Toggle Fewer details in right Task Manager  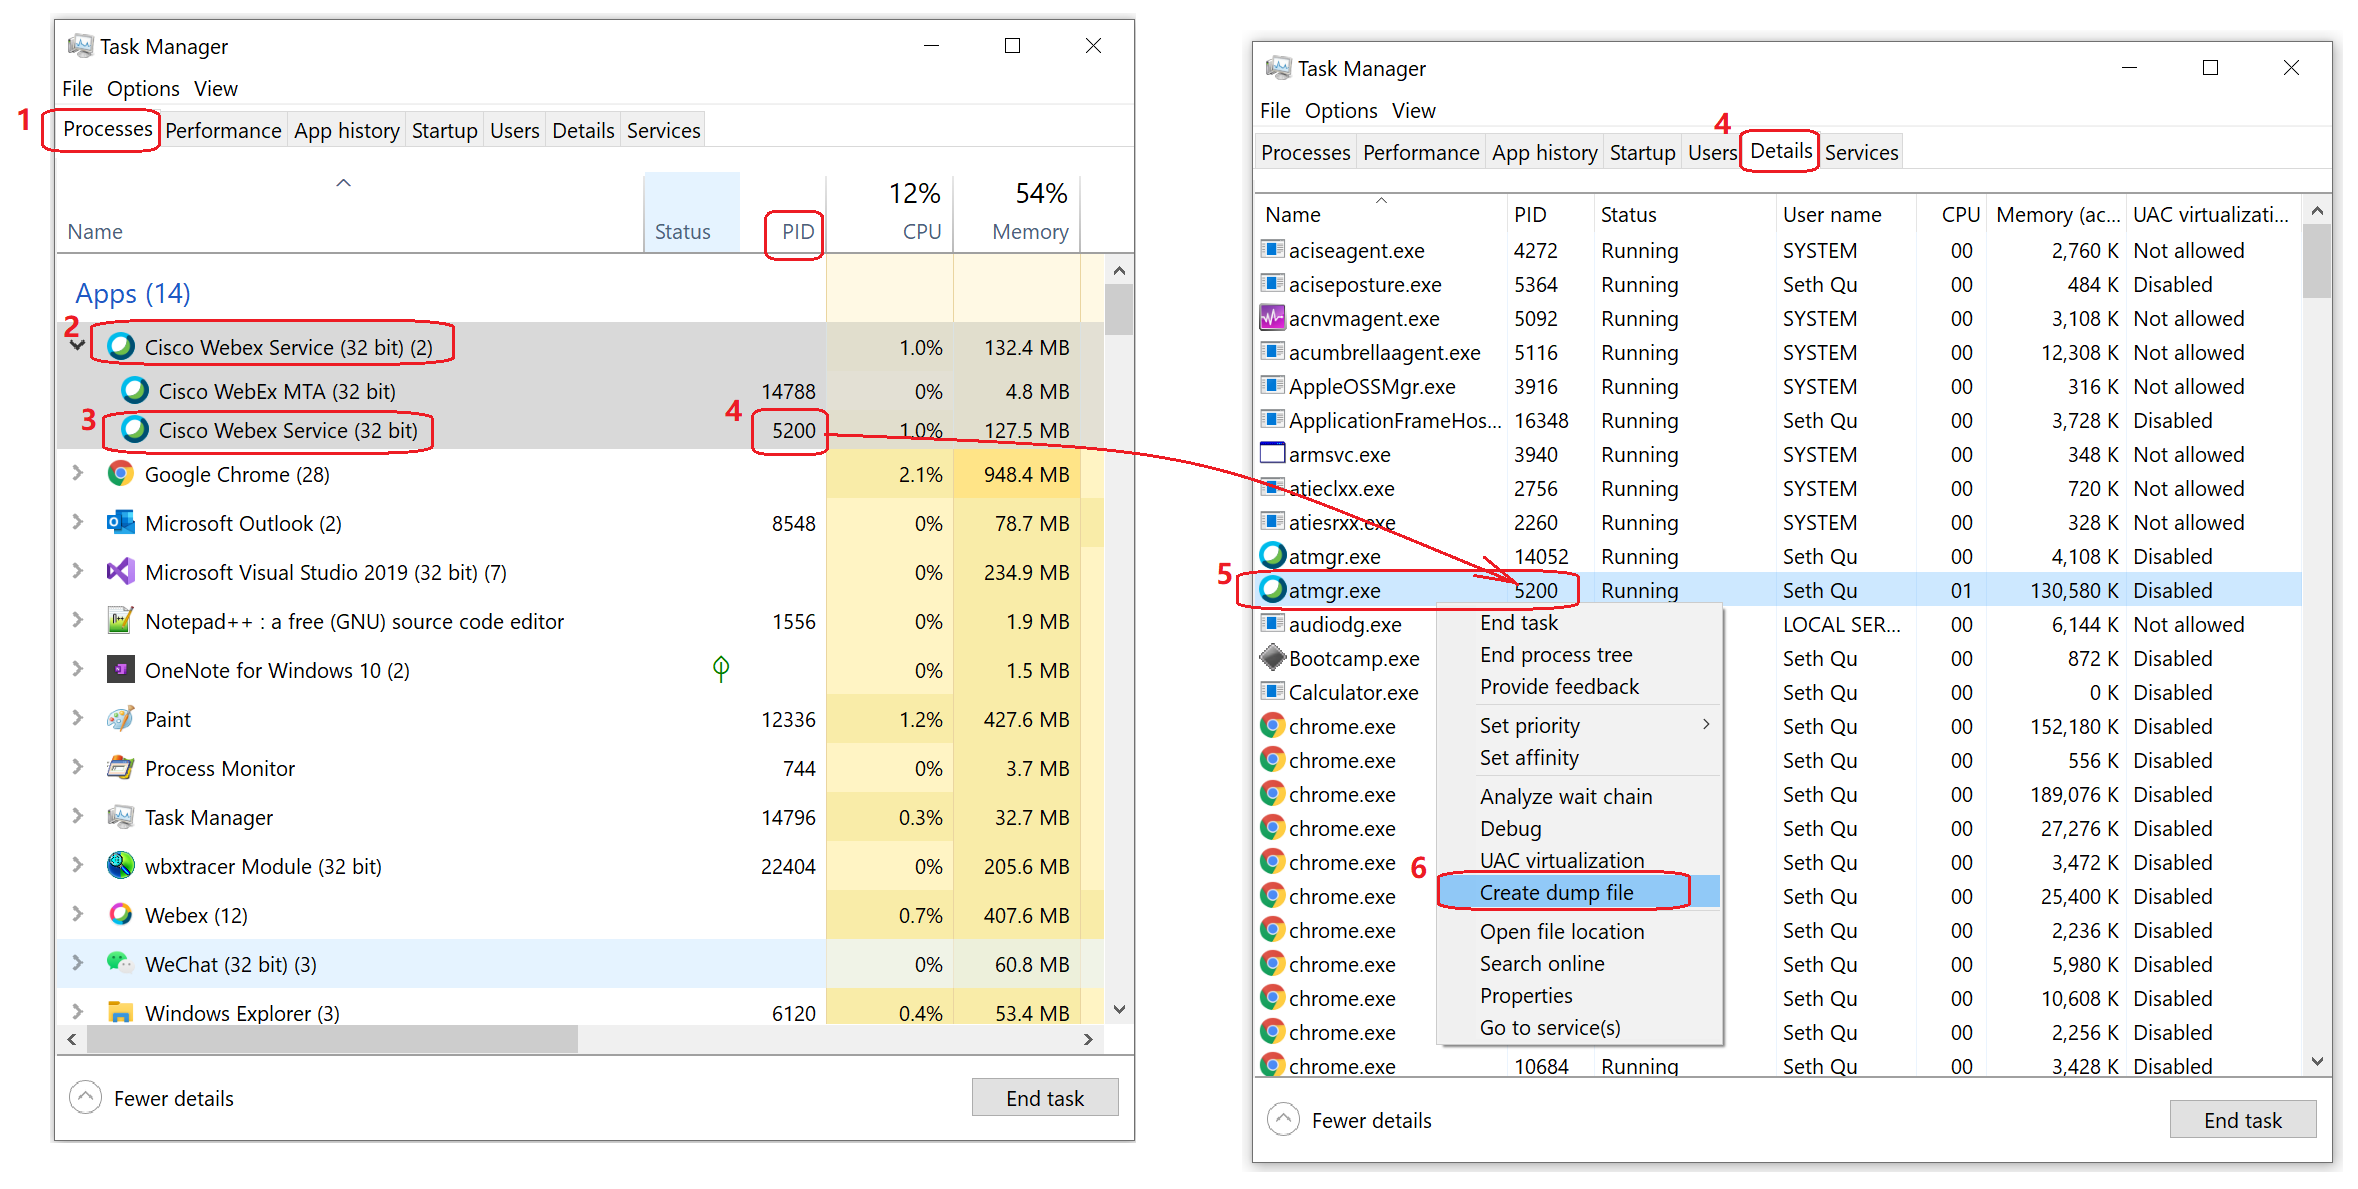tap(1284, 1120)
